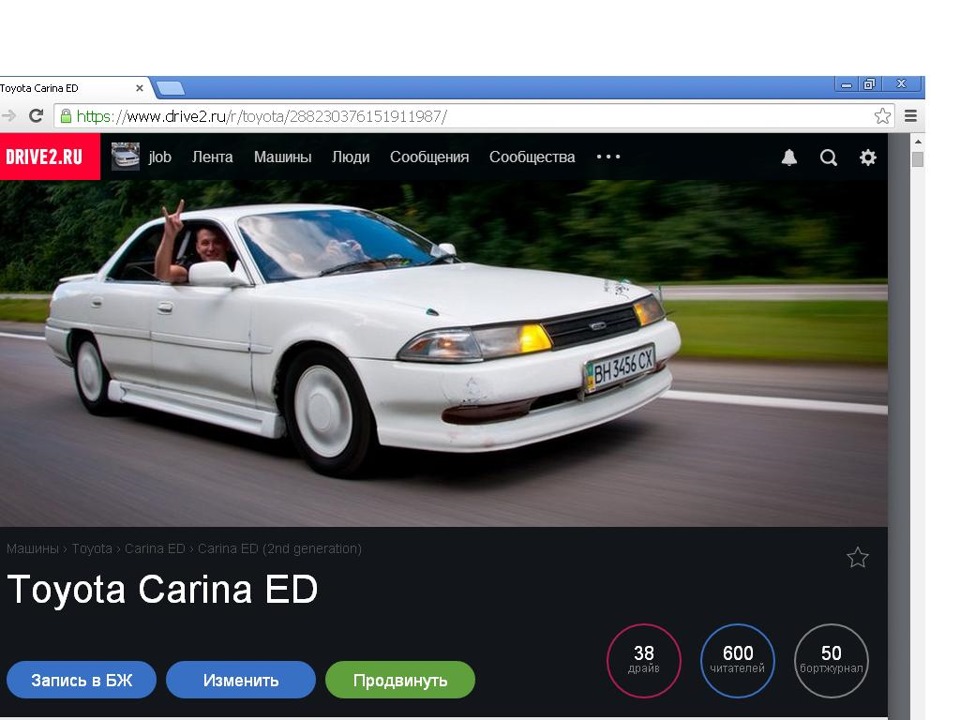Bookmark page with address bar star
The width and height of the screenshot is (960, 720).
882,116
